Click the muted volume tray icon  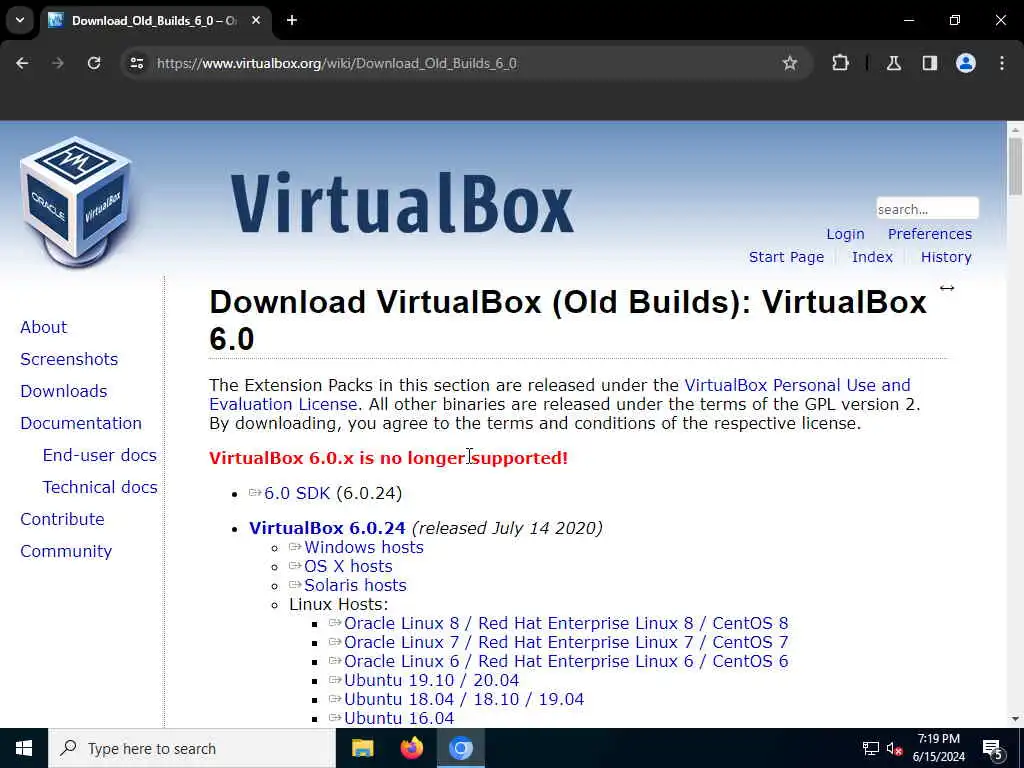tap(894, 748)
